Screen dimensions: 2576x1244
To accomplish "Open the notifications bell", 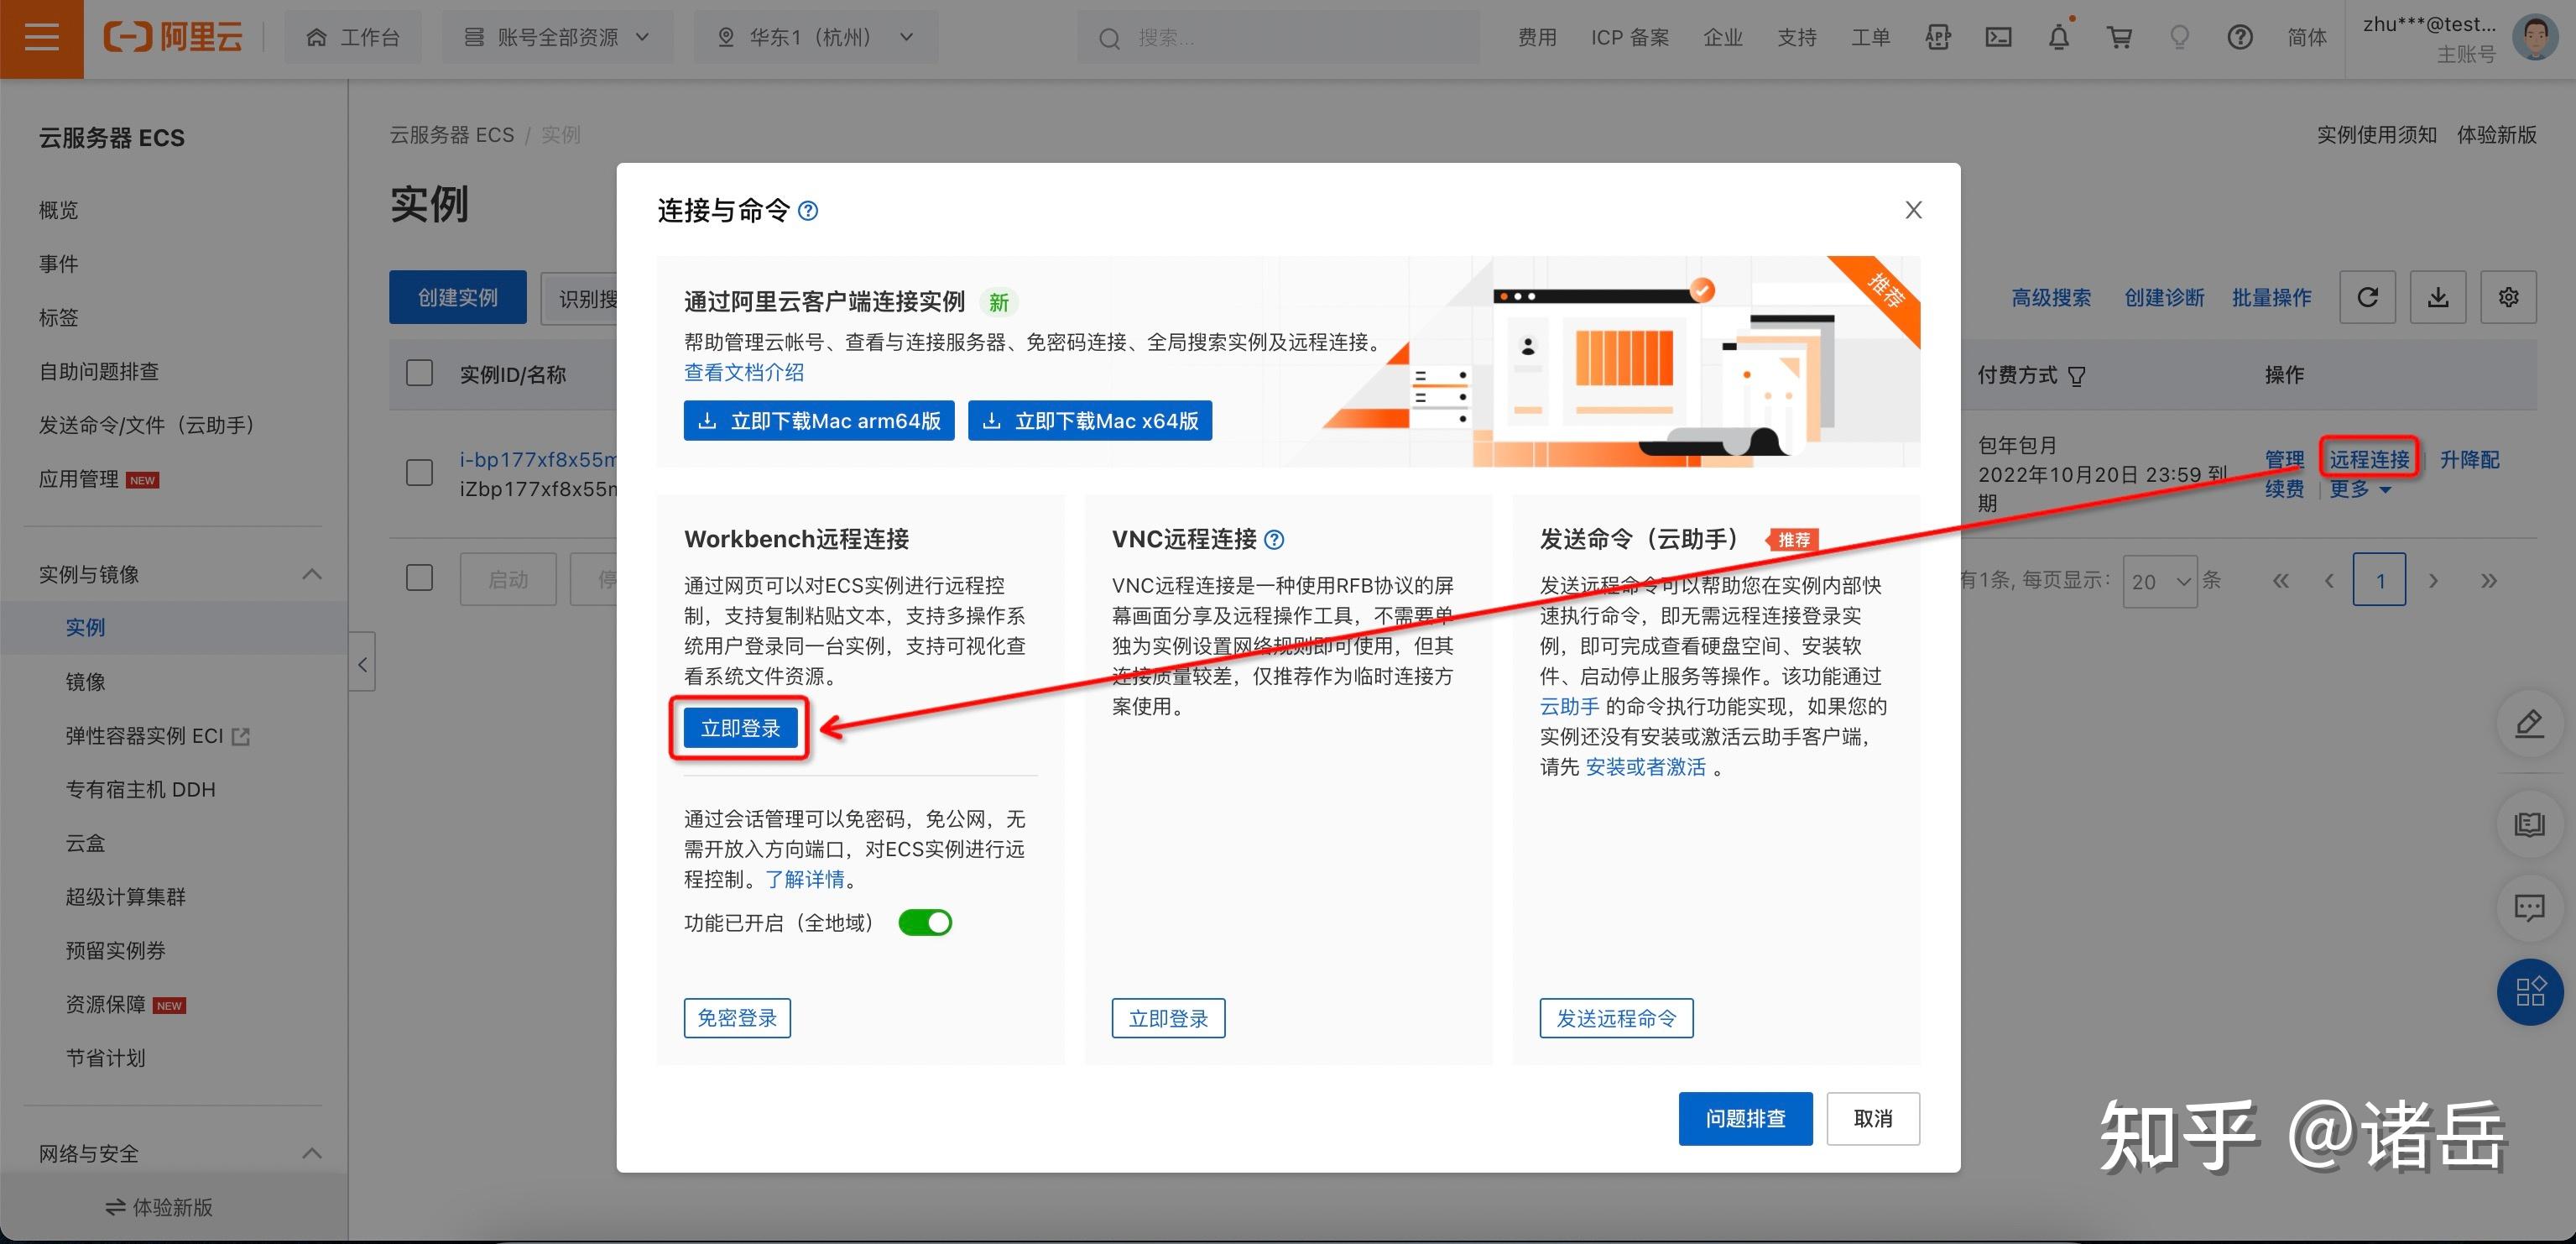I will (x=2058, y=37).
